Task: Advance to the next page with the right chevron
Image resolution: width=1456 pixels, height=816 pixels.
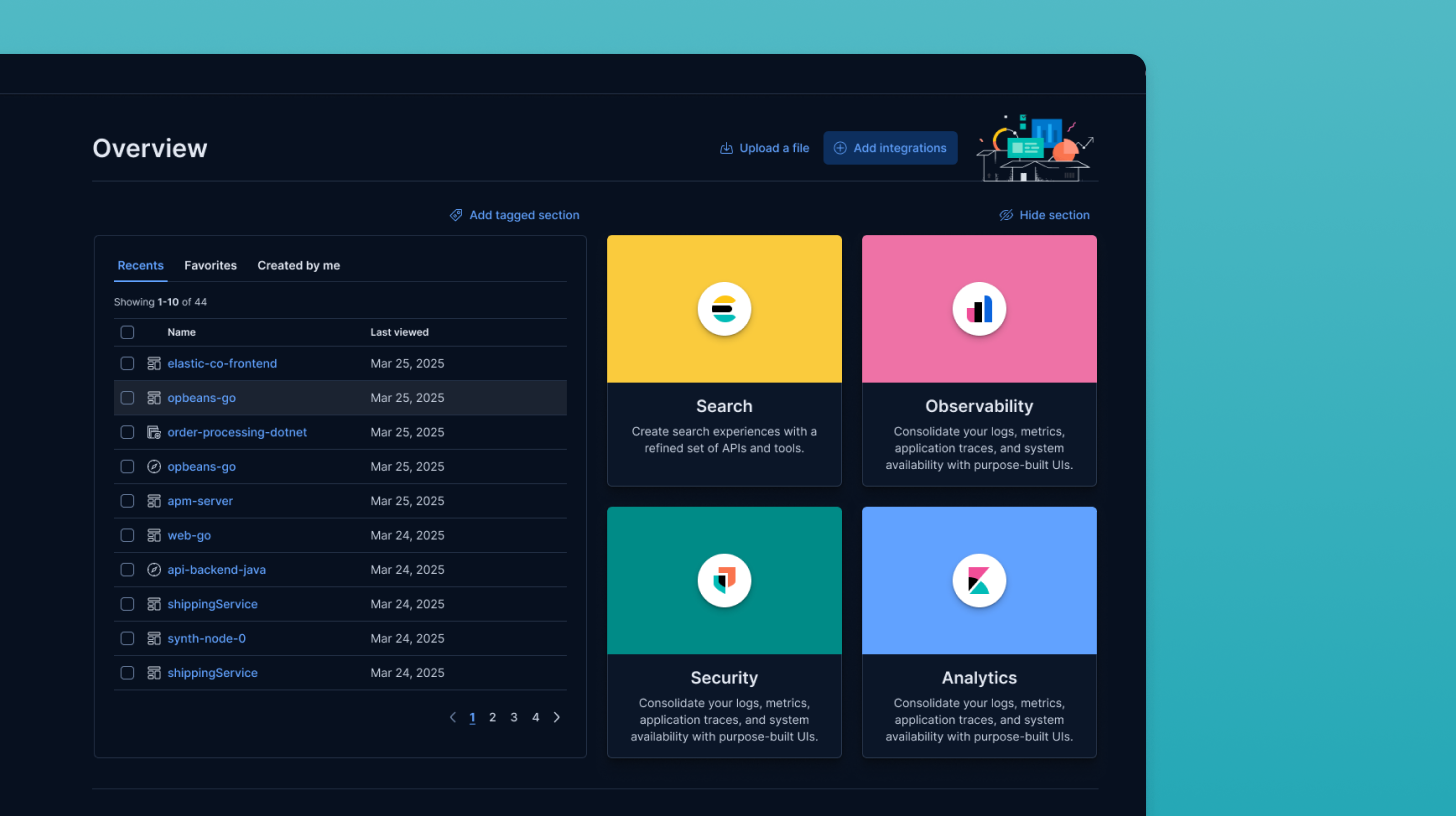Action: pyautogui.click(x=557, y=717)
